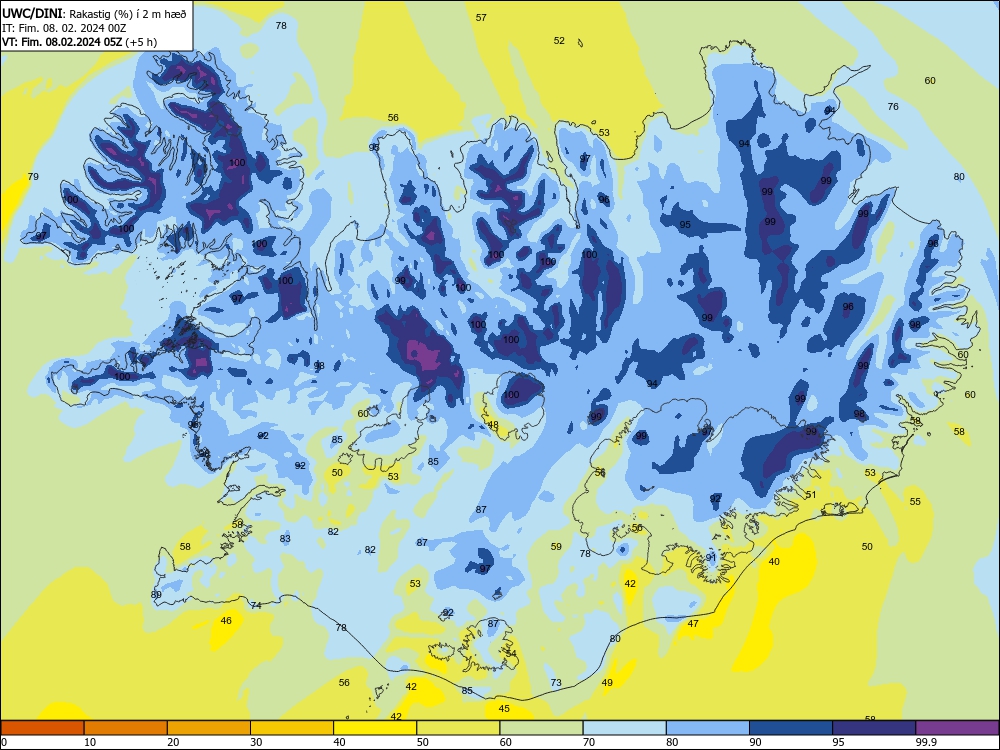Click the bright yellow 40–50 legend swatch
Viewport: 1000px width, 750px height.
(x=375, y=728)
